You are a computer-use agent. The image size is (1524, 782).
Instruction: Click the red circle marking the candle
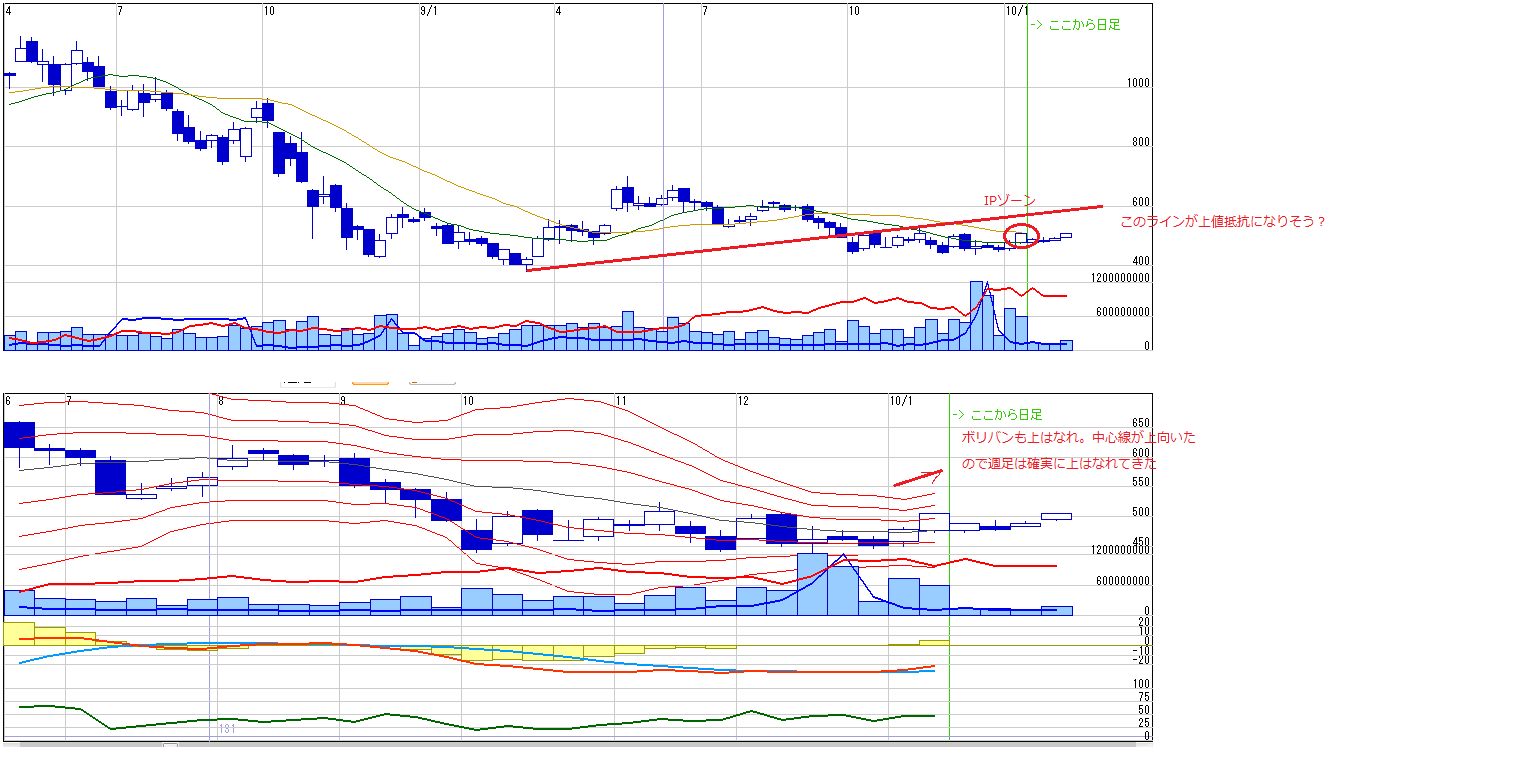pyautogui.click(x=1021, y=236)
